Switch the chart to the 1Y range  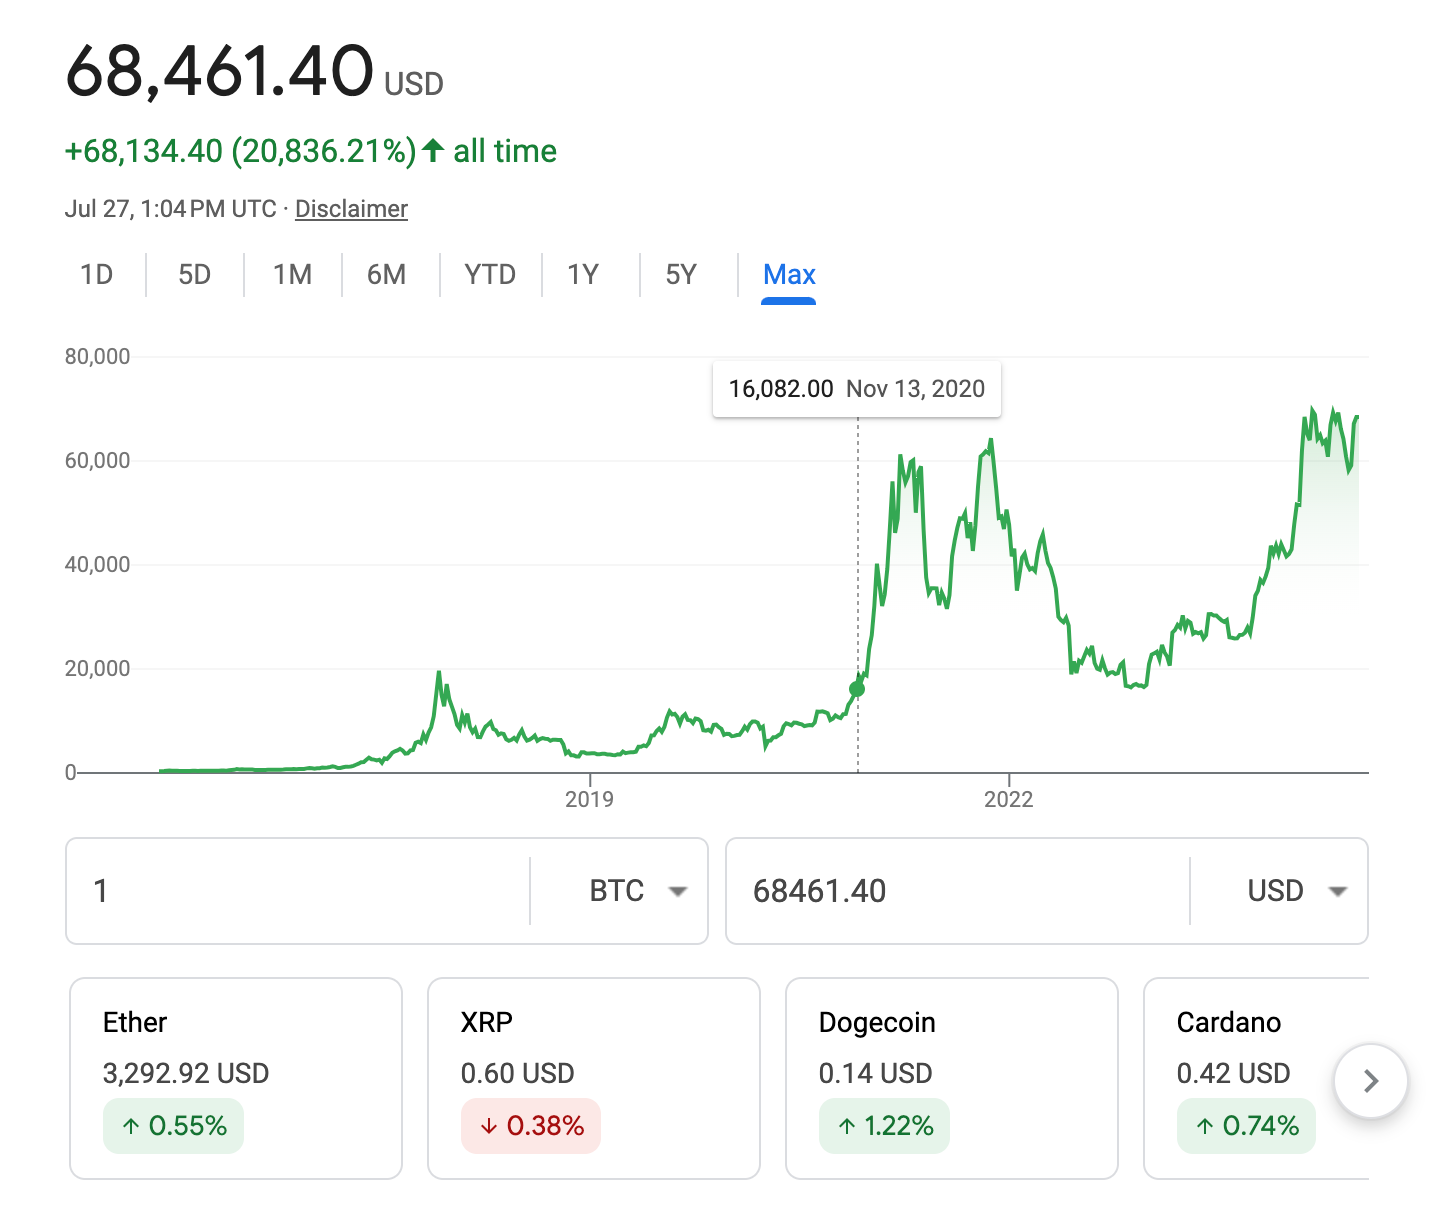(x=583, y=274)
